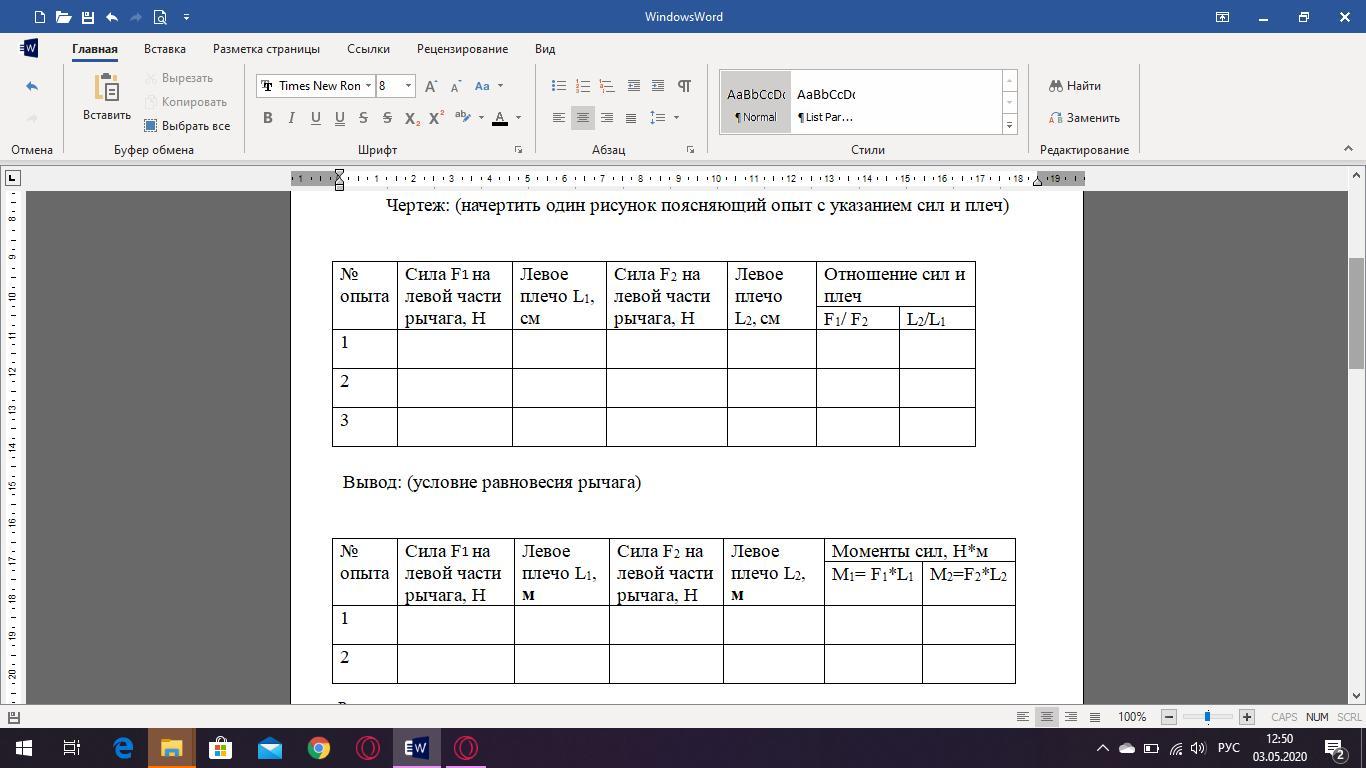
Task: Adjust the zoom slider handle
Action: coord(1207,717)
